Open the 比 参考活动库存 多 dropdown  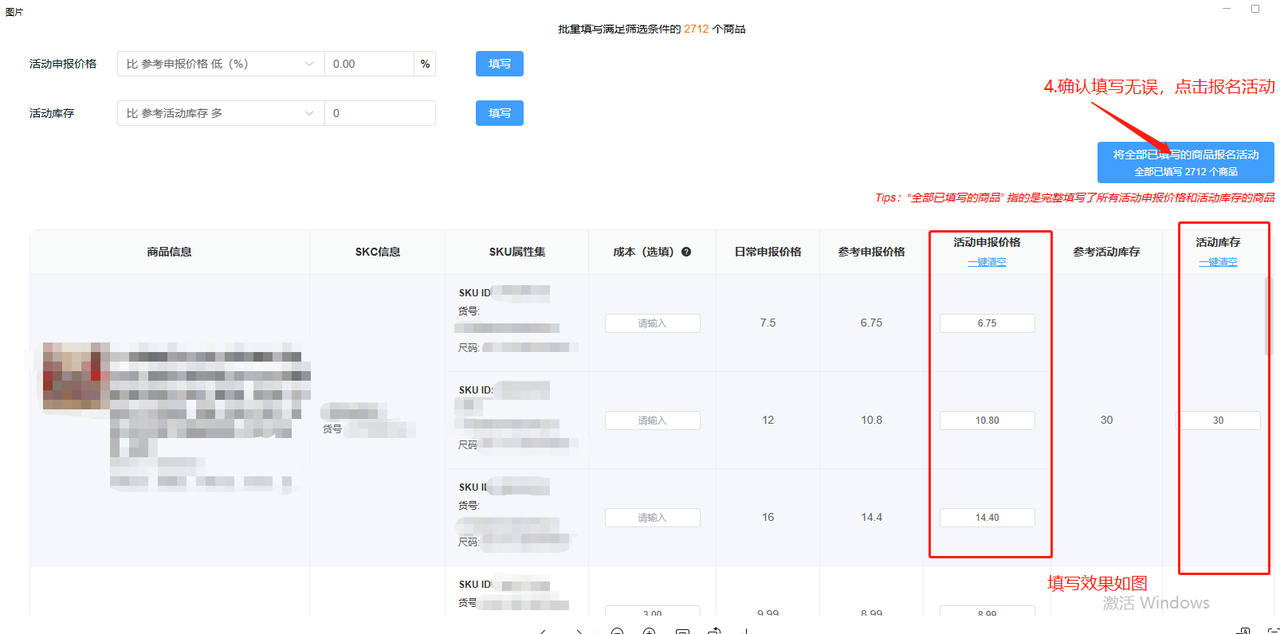click(220, 112)
